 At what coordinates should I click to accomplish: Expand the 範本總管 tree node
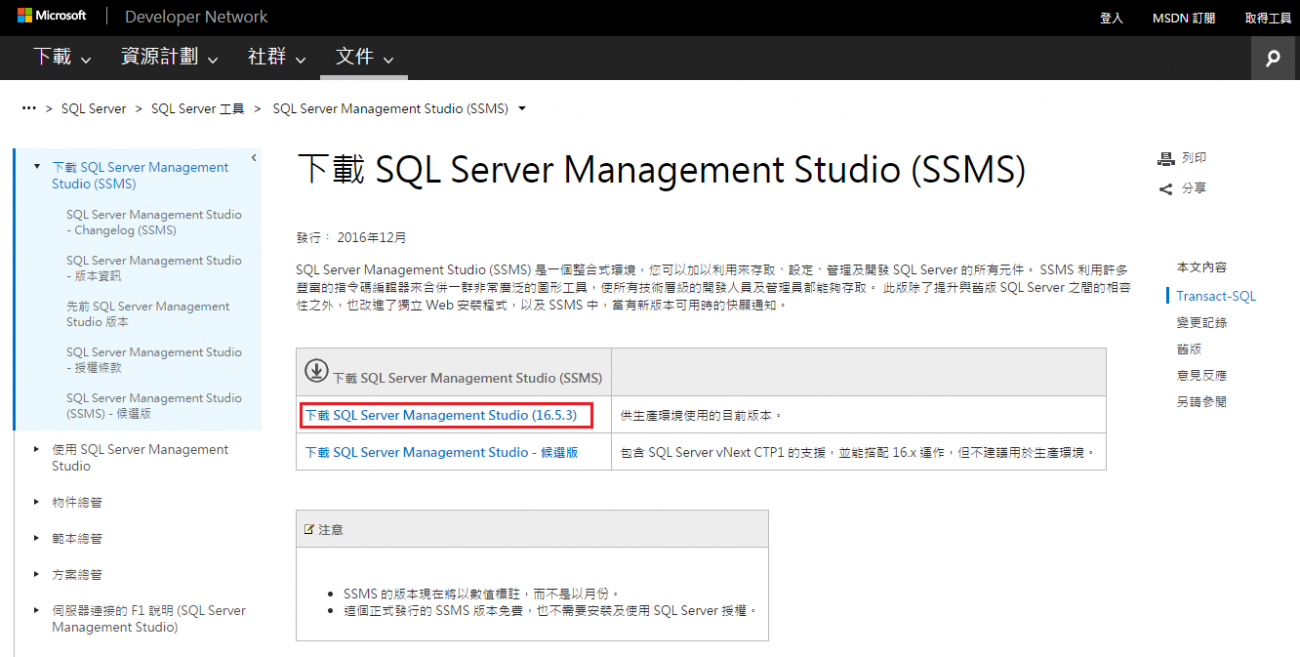(37, 538)
